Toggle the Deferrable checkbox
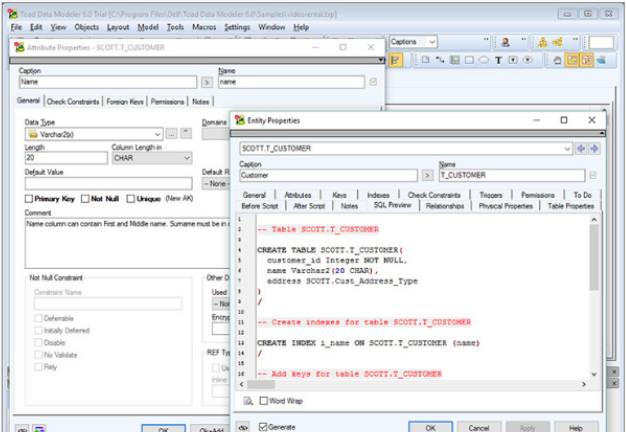The width and height of the screenshot is (626, 432). [38, 319]
